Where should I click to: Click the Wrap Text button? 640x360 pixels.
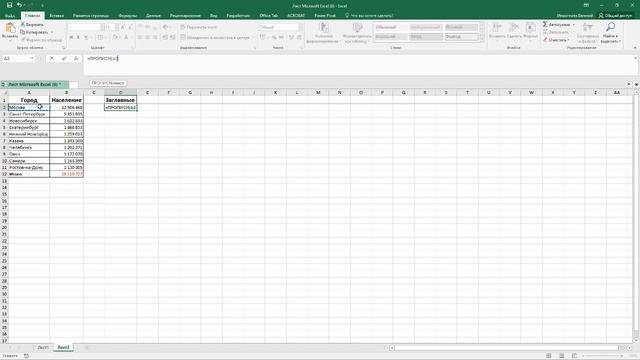[x=199, y=27]
